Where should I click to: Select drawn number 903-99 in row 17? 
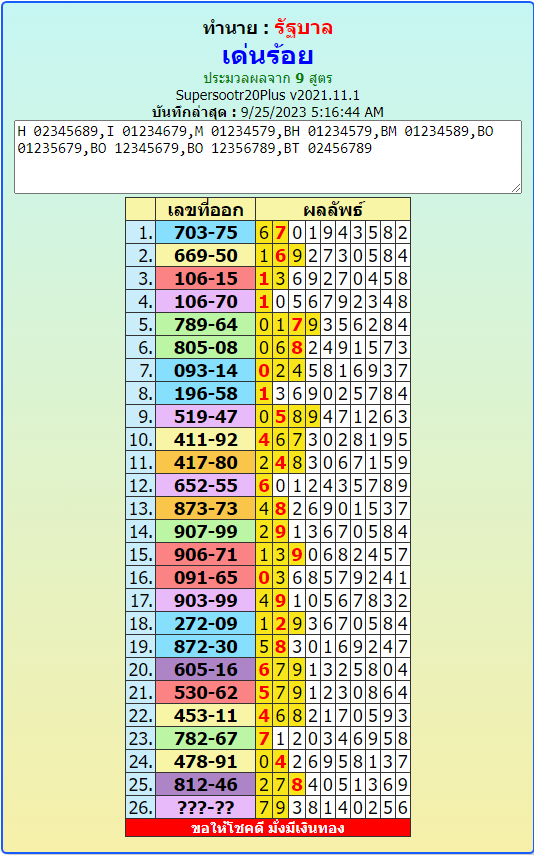206,601
